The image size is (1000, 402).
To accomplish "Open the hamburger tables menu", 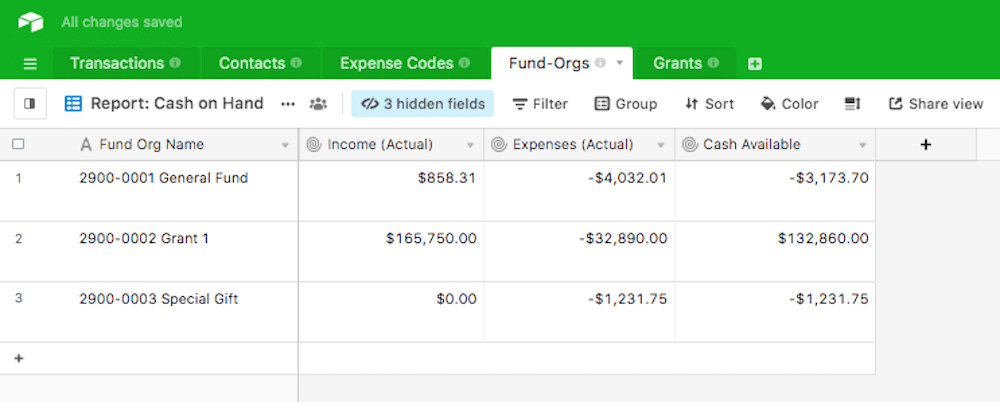I will point(30,64).
